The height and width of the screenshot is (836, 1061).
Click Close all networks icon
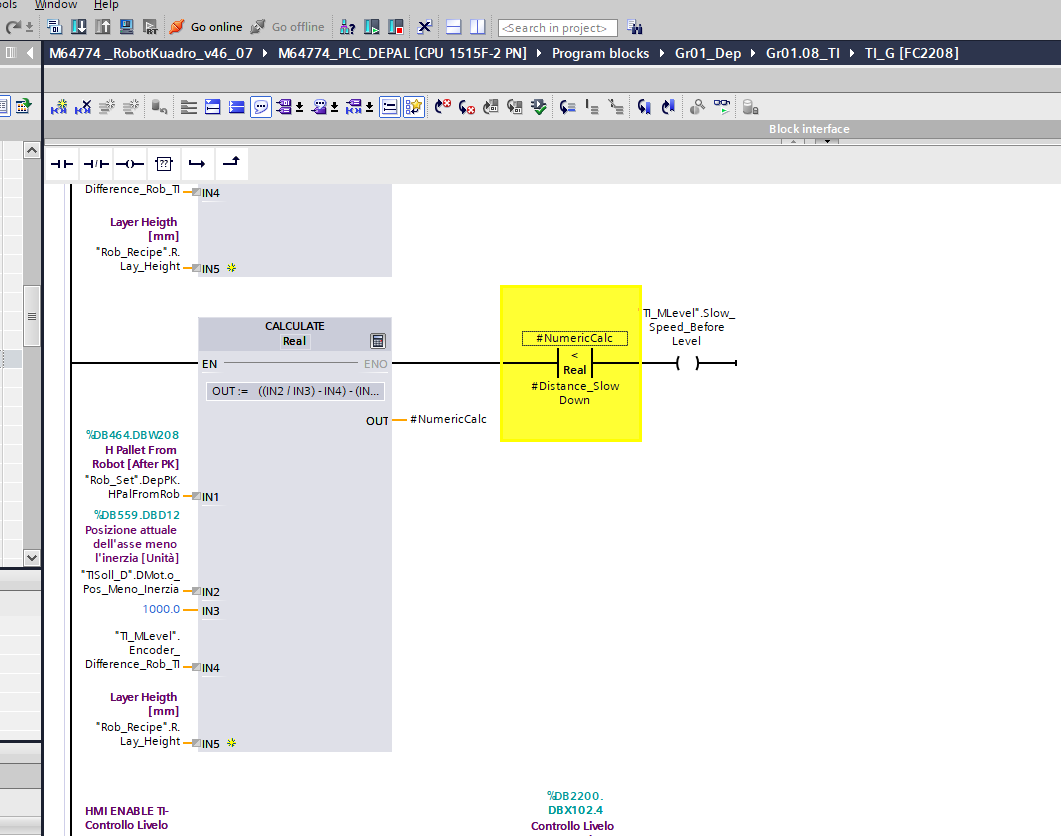[x=236, y=107]
